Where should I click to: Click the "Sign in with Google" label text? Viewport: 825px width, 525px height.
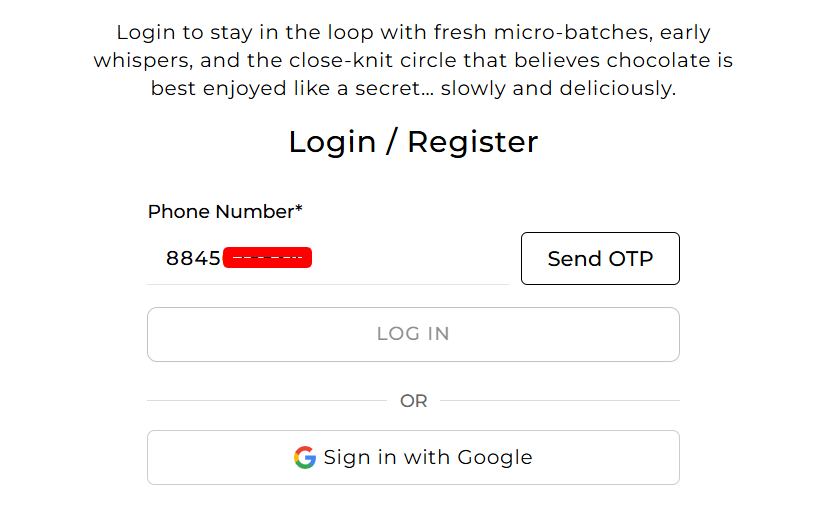tap(428, 458)
